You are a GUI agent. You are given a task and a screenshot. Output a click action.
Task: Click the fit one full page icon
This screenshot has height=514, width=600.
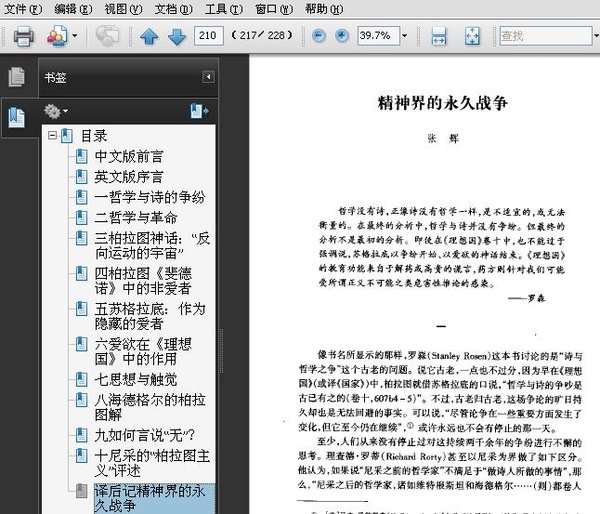[x=472, y=36]
